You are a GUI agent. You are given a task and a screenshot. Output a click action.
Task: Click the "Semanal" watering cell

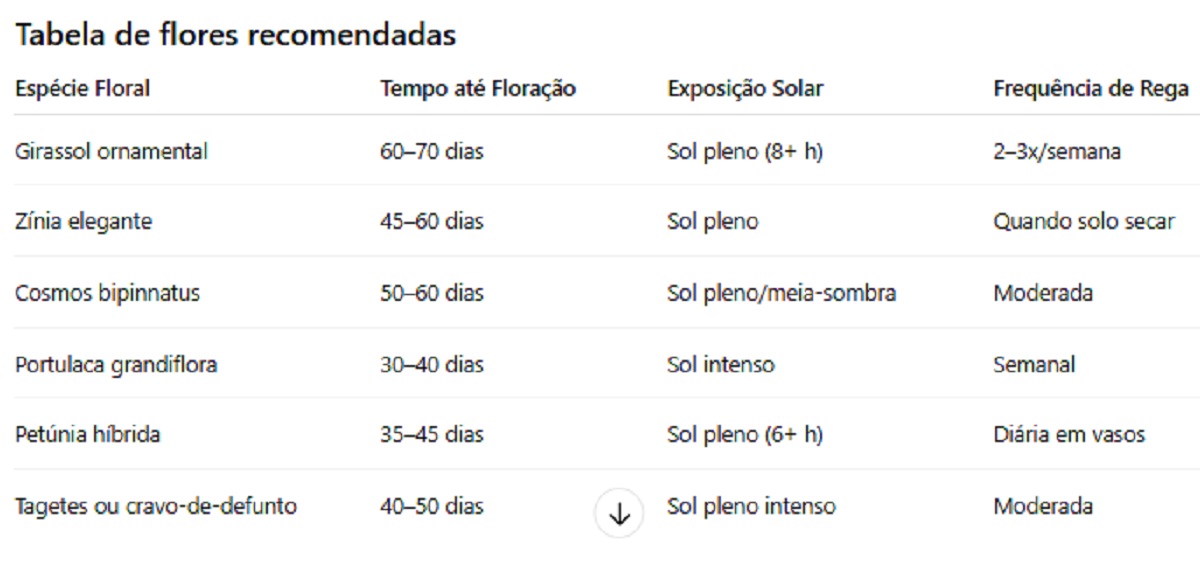click(1033, 365)
